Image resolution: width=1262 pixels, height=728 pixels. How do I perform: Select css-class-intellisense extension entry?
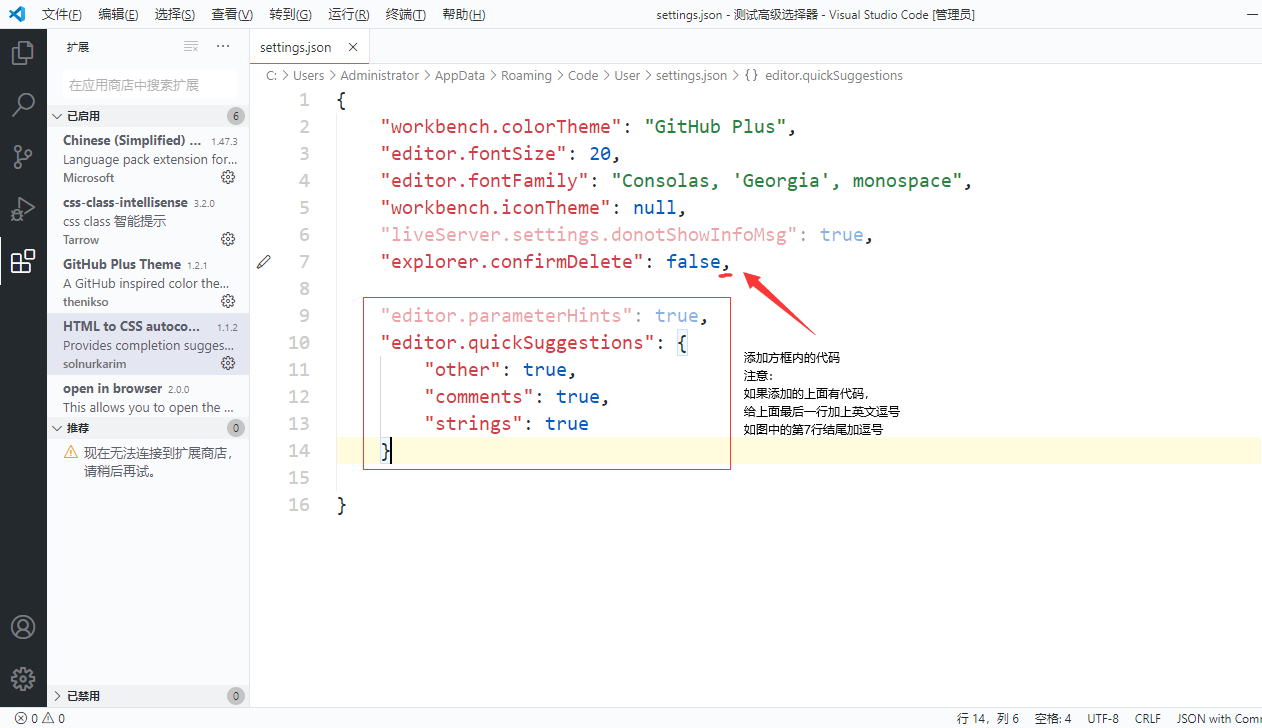coord(148,220)
